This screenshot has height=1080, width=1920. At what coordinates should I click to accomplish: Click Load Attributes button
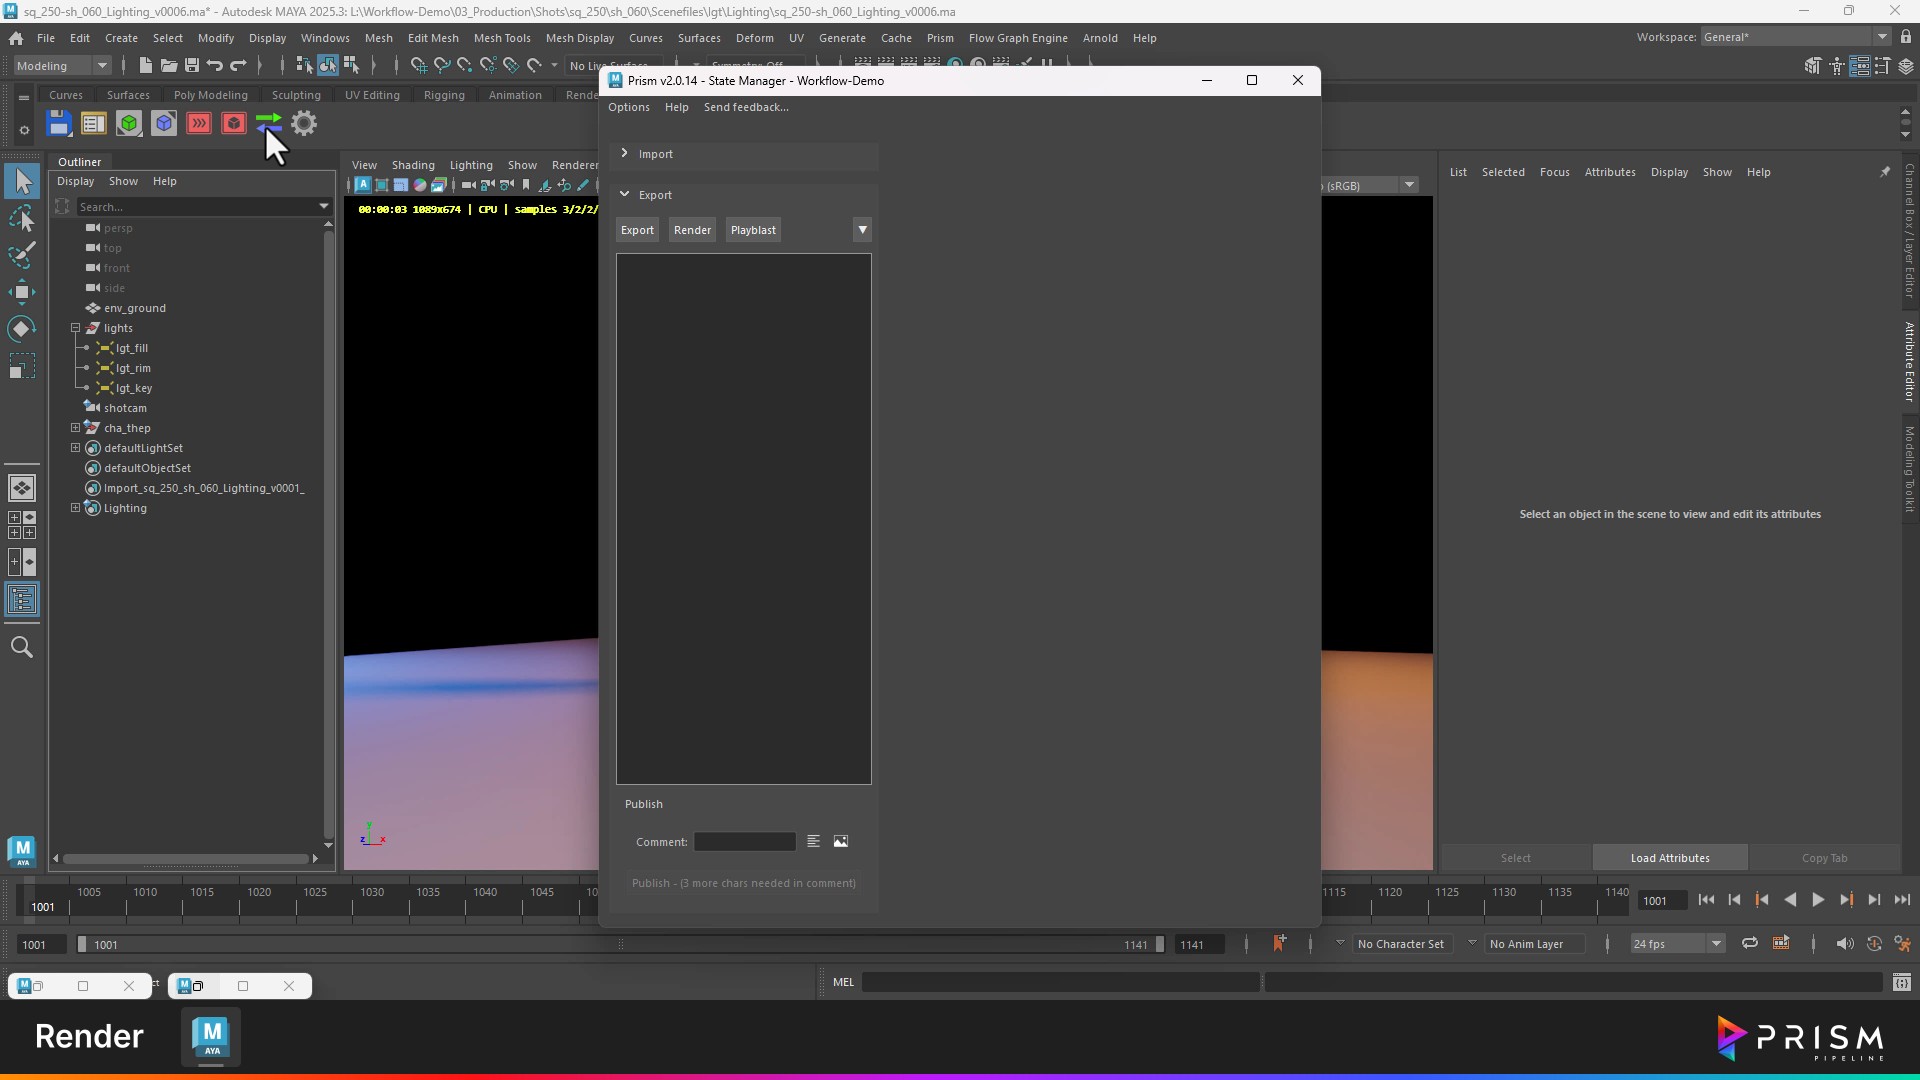click(x=1670, y=858)
